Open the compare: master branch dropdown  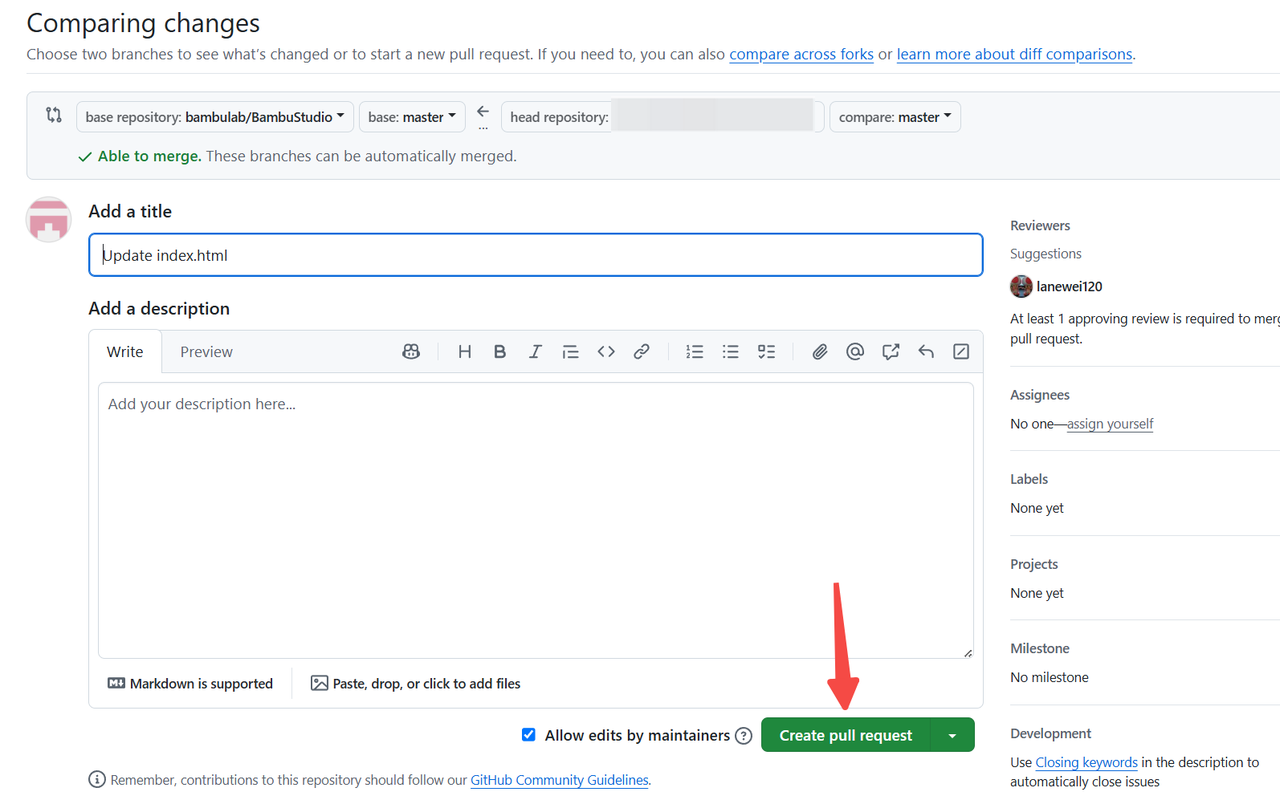coord(895,117)
